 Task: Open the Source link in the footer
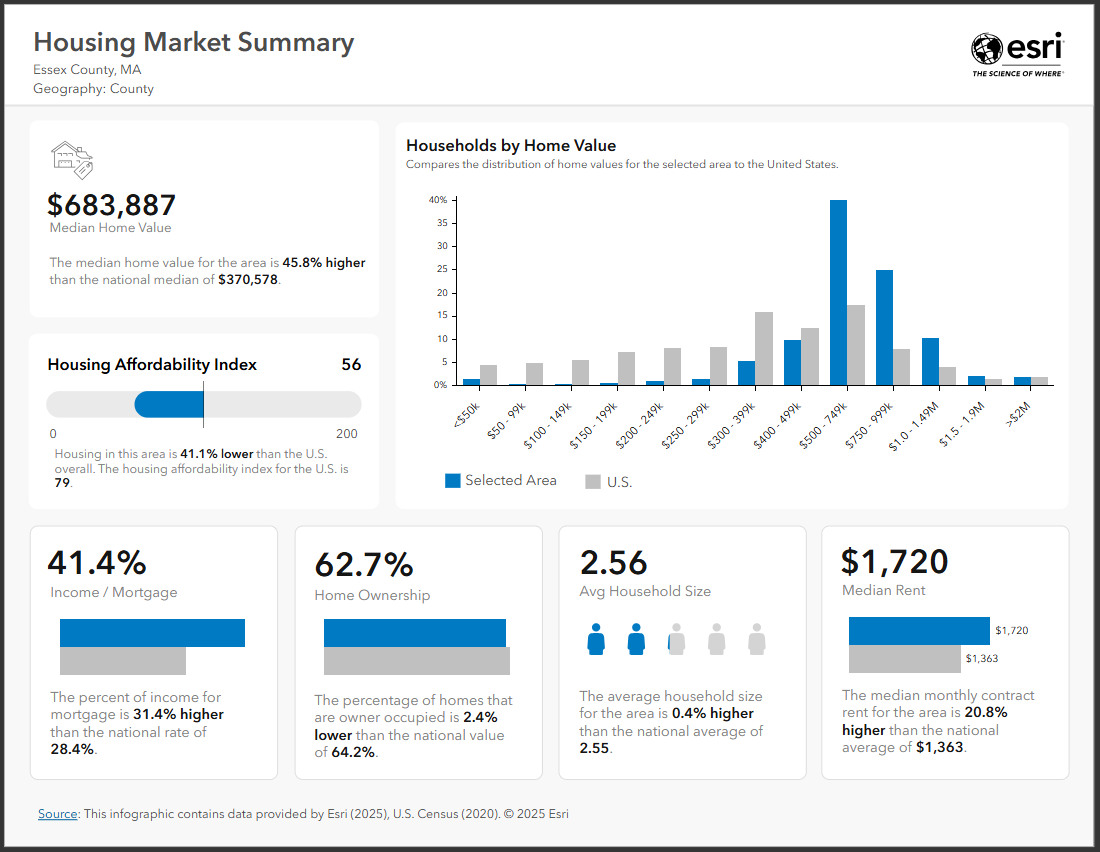pyautogui.click(x=57, y=814)
